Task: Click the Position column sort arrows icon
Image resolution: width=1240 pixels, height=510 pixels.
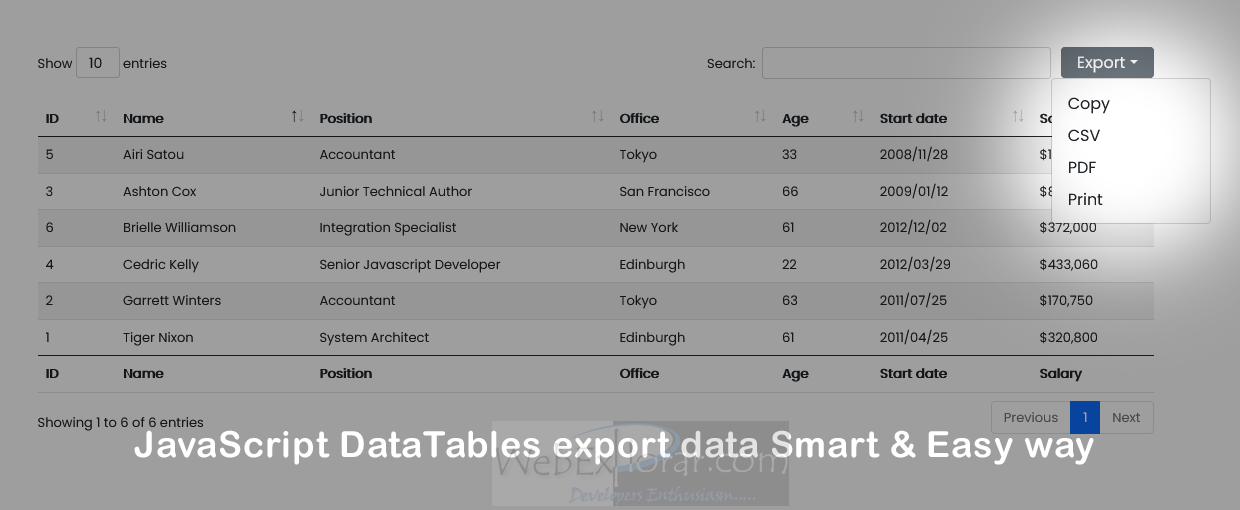Action: click(598, 117)
